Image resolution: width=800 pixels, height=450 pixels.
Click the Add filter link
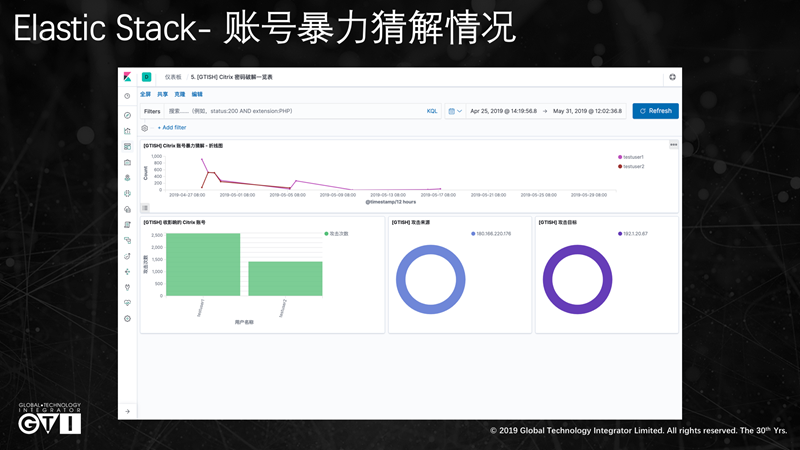pyautogui.click(x=172, y=128)
